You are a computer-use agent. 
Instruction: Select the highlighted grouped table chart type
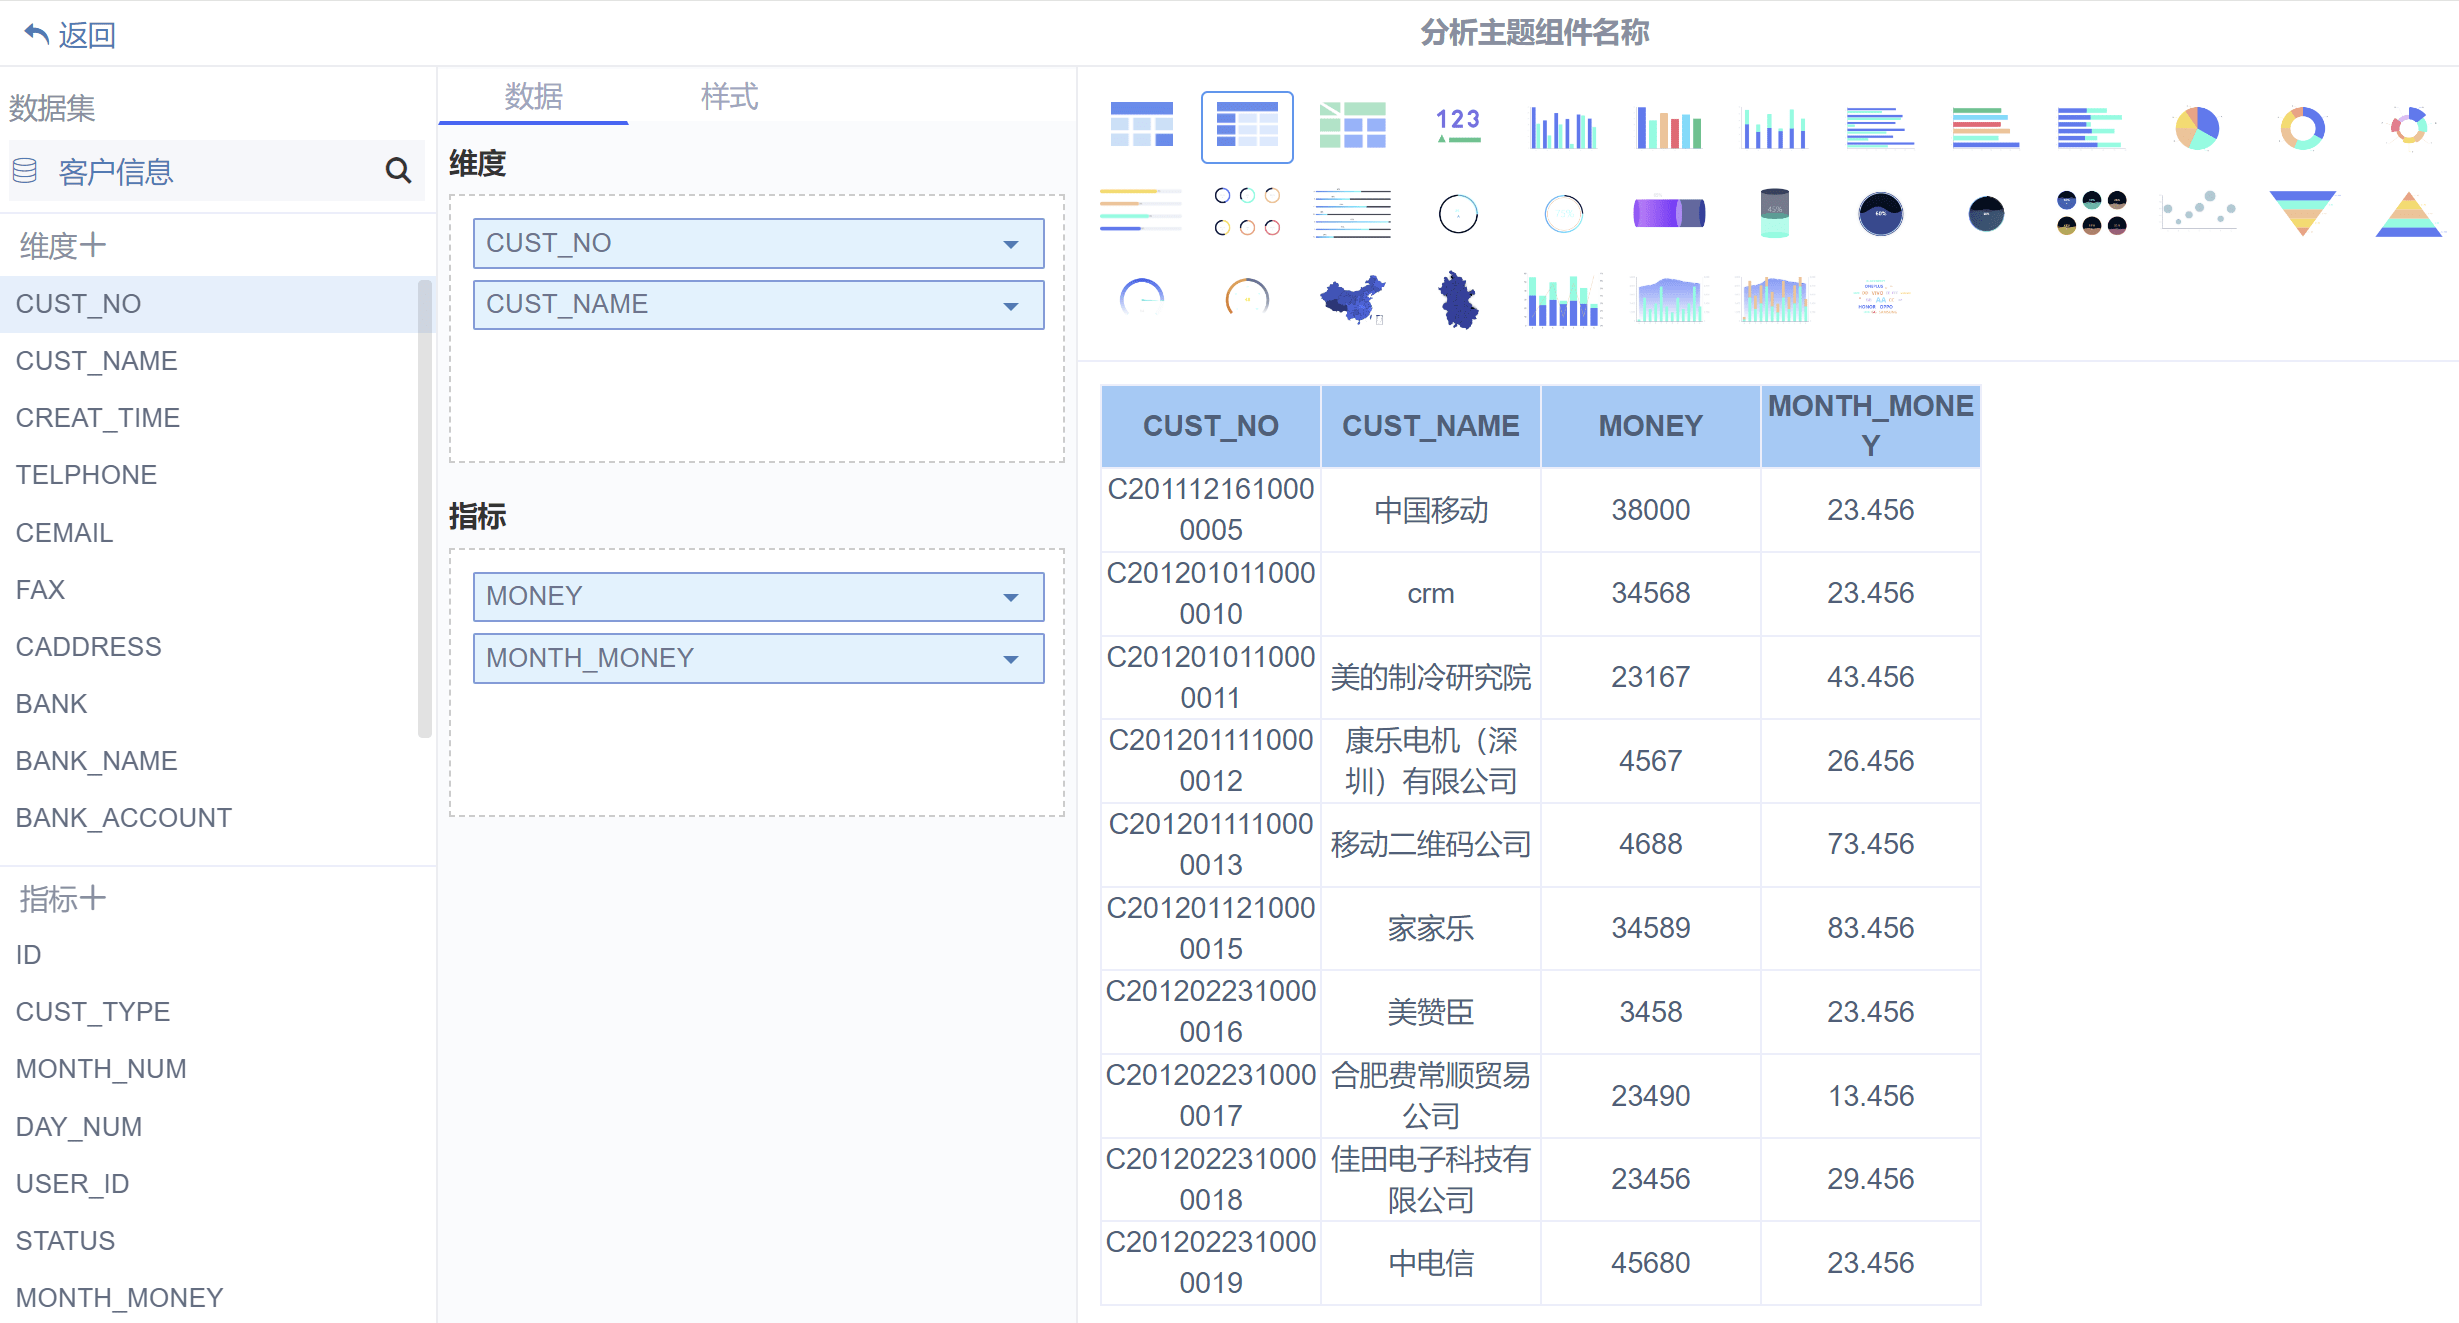click(x=1246, y=127)
